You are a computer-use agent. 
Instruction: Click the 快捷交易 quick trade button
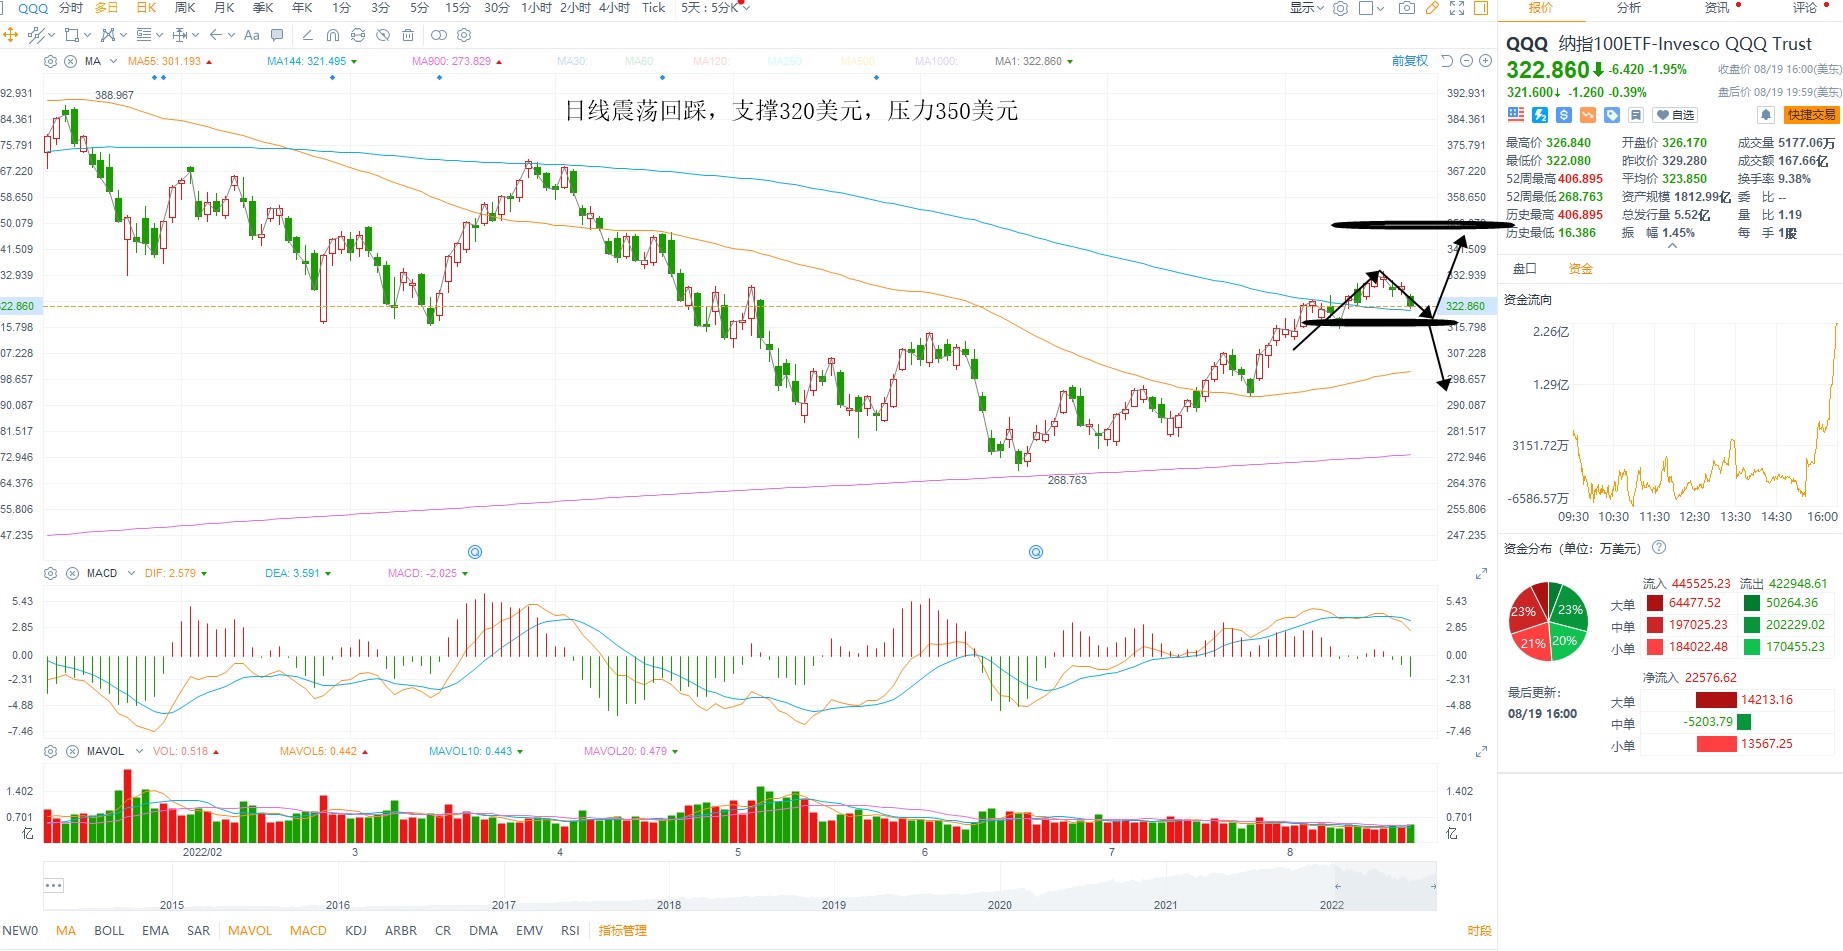pos(1811,115)
